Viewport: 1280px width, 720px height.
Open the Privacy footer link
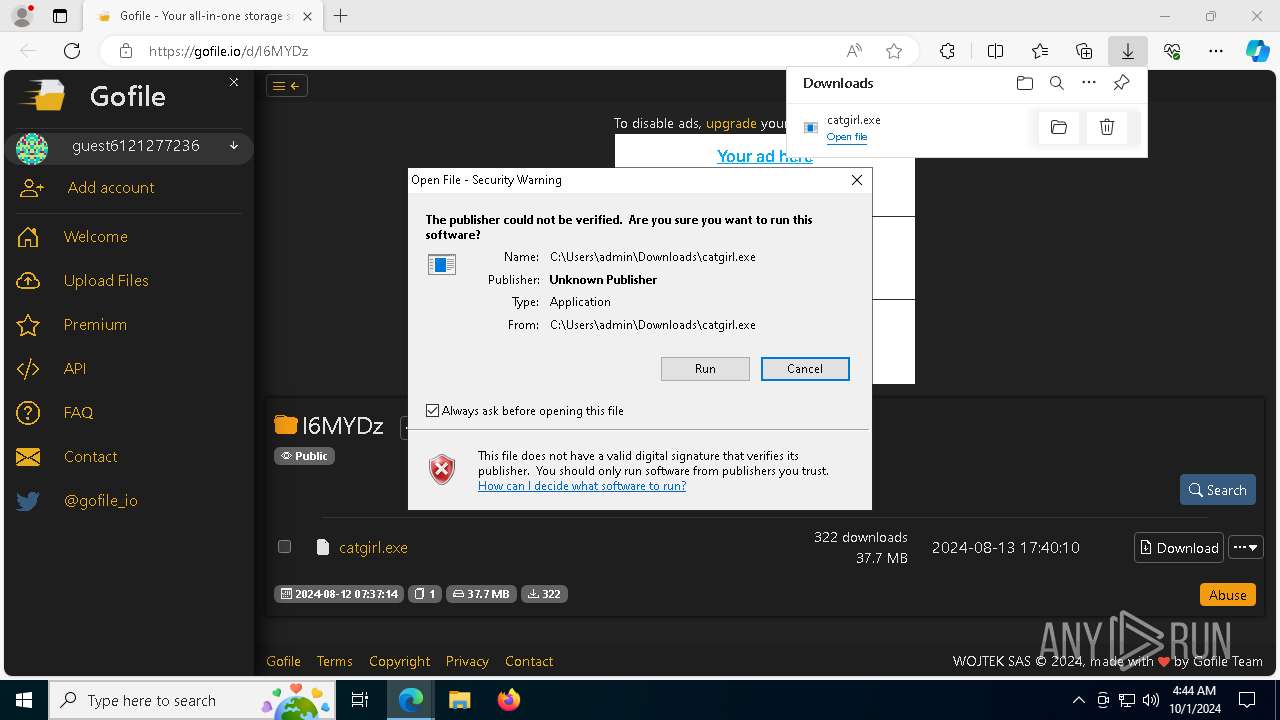467,661
